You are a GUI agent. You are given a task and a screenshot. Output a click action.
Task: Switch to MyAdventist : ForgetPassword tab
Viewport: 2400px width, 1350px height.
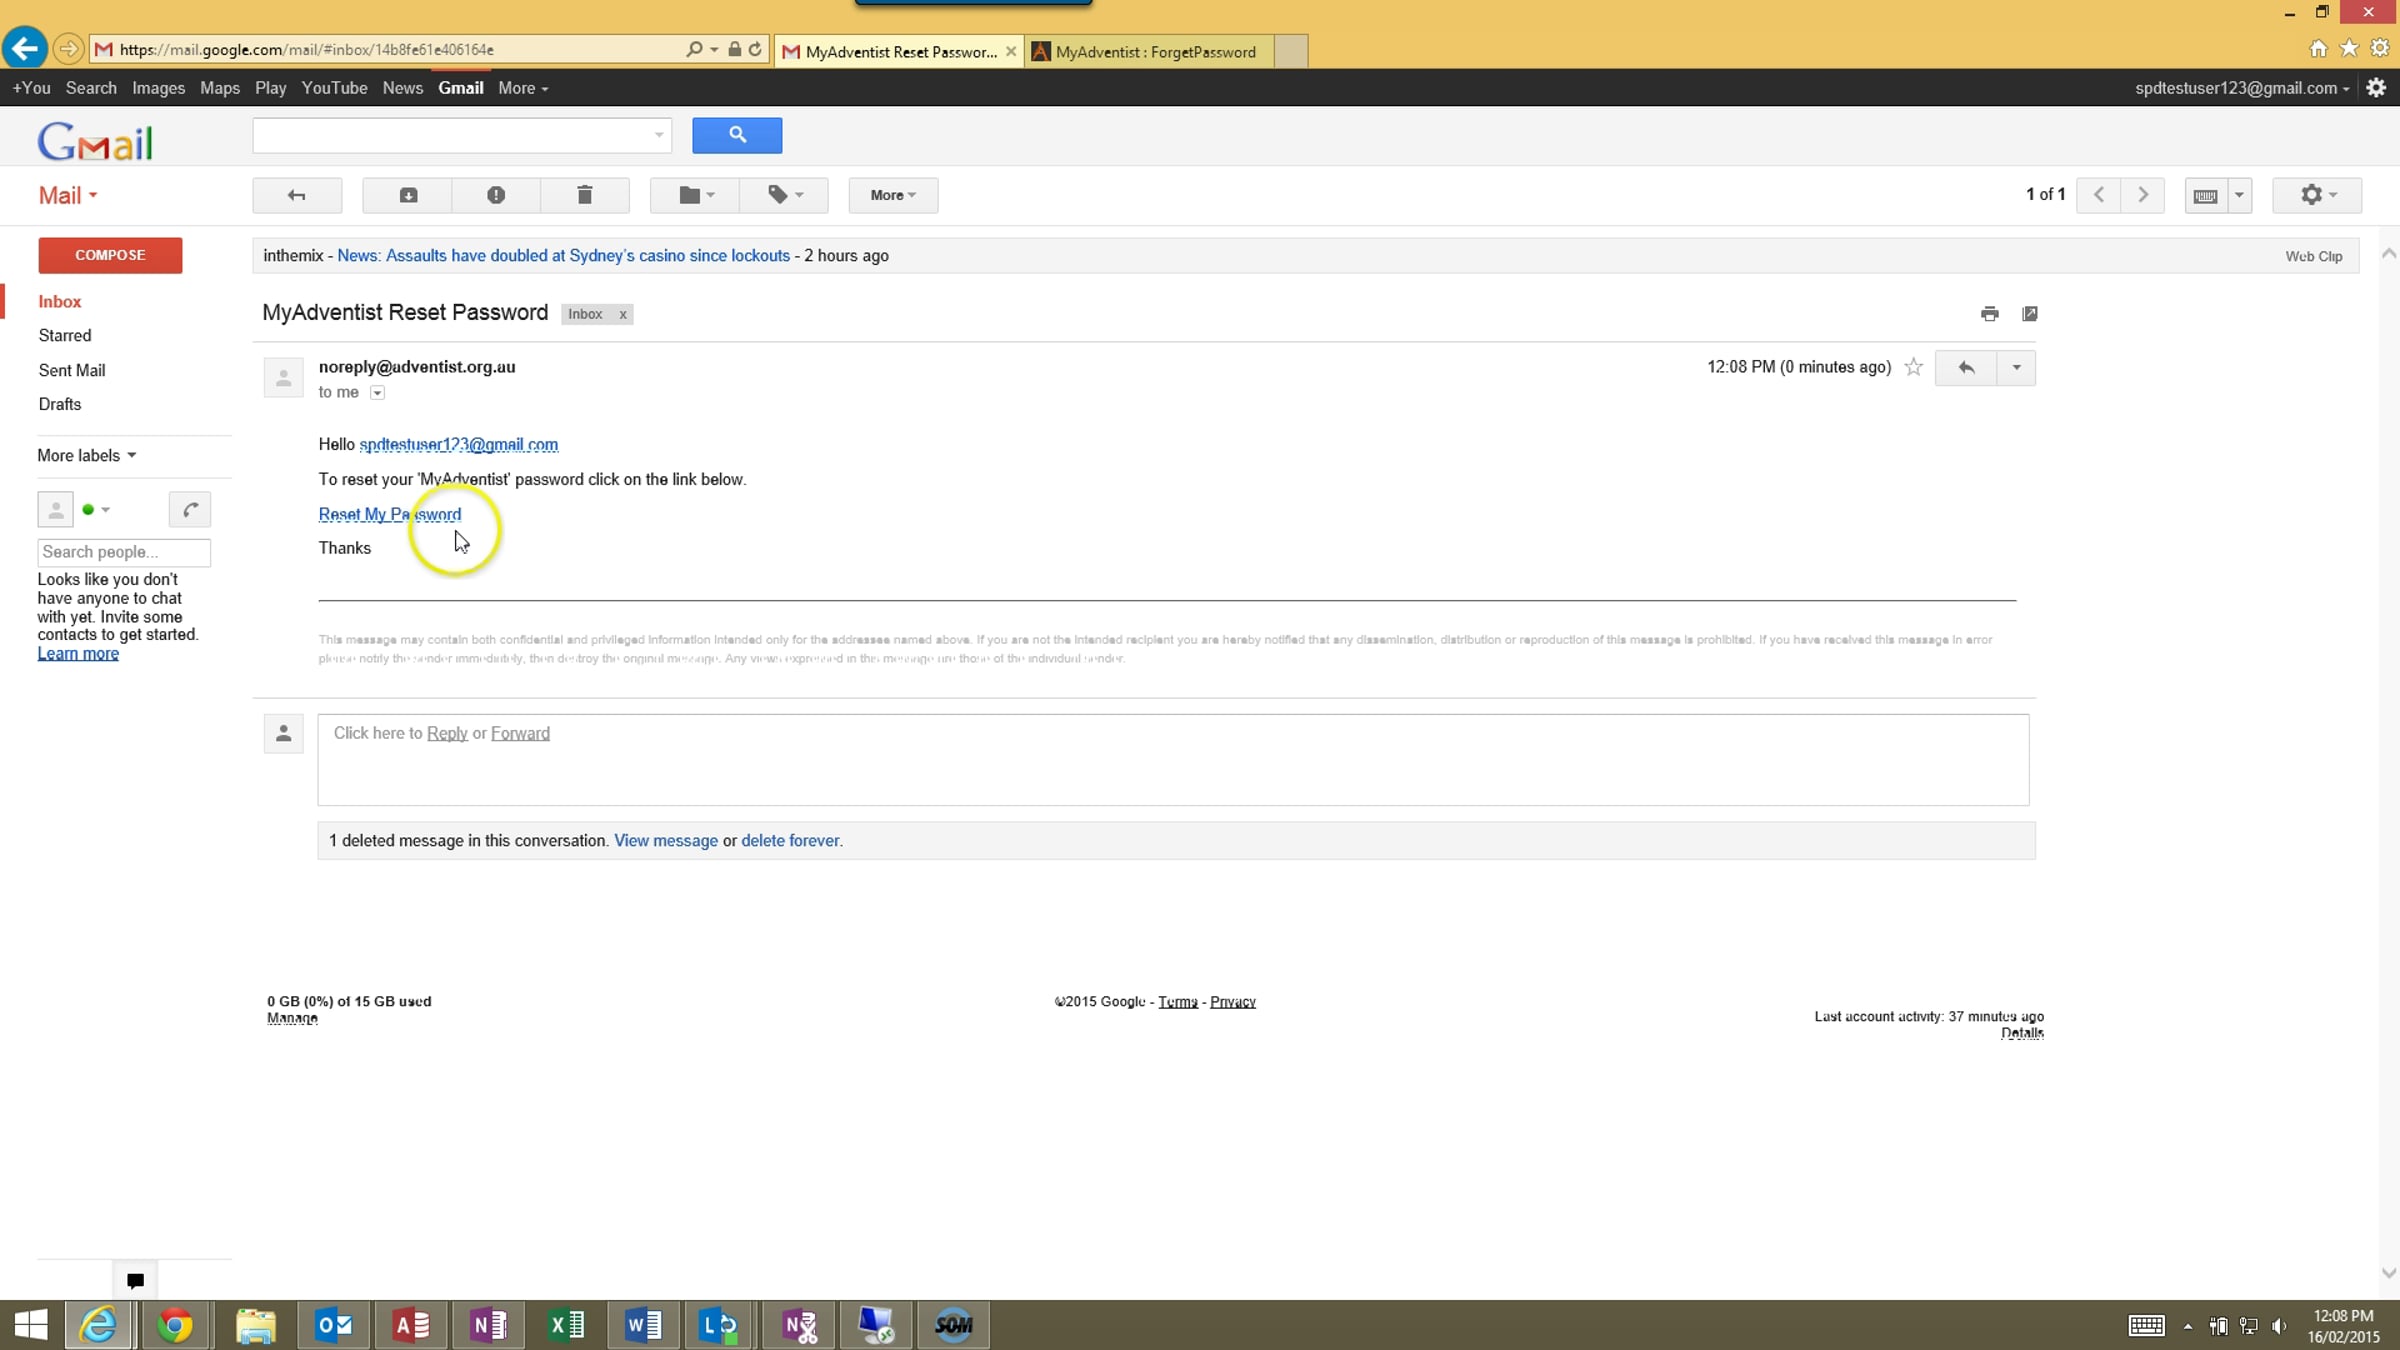[x=1150, y=51]
